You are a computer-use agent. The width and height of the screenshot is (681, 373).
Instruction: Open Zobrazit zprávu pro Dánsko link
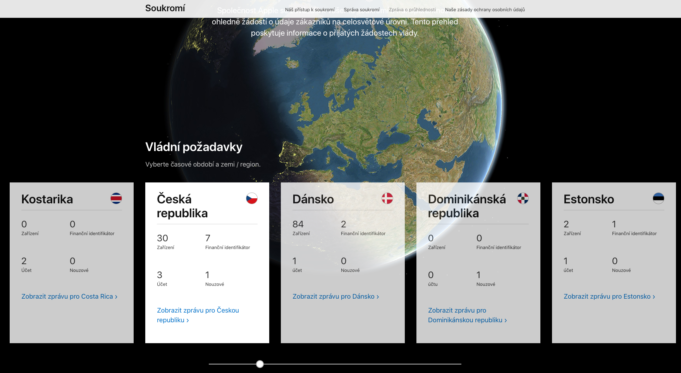pyautogui.click(x=336, y=297)
